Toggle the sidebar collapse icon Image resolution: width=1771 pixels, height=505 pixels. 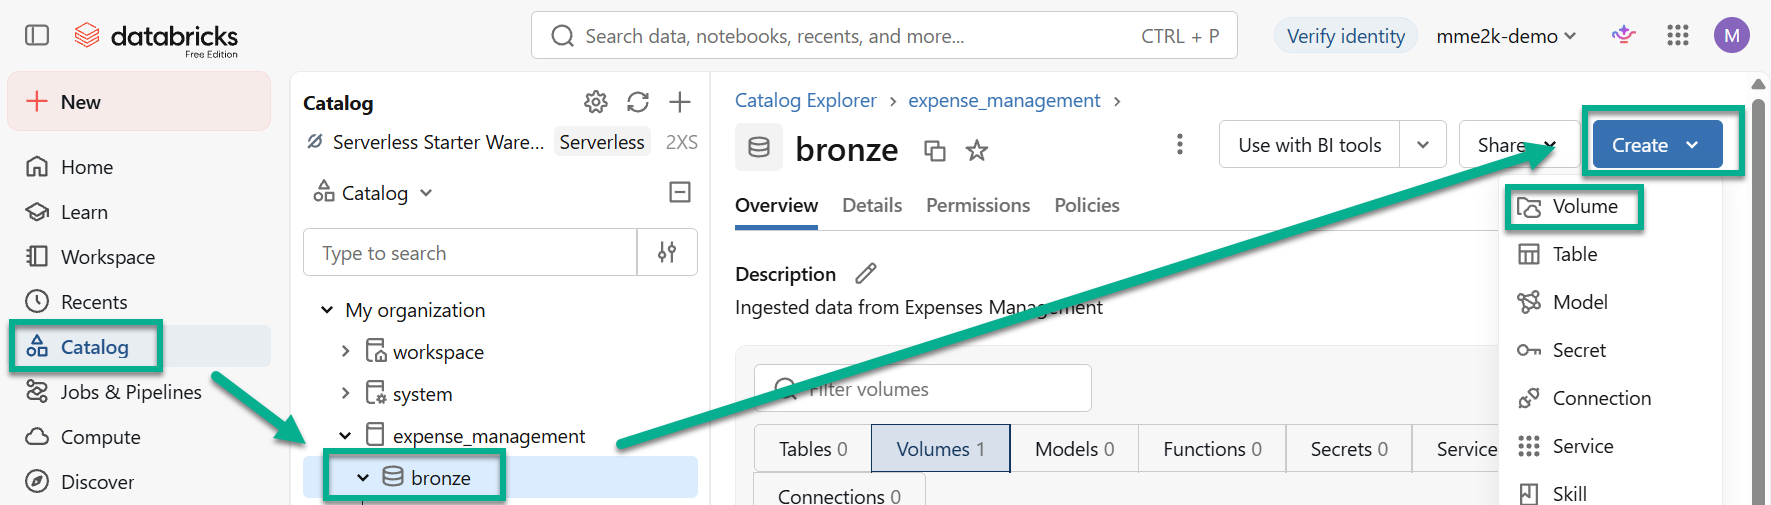coord(37,35)
